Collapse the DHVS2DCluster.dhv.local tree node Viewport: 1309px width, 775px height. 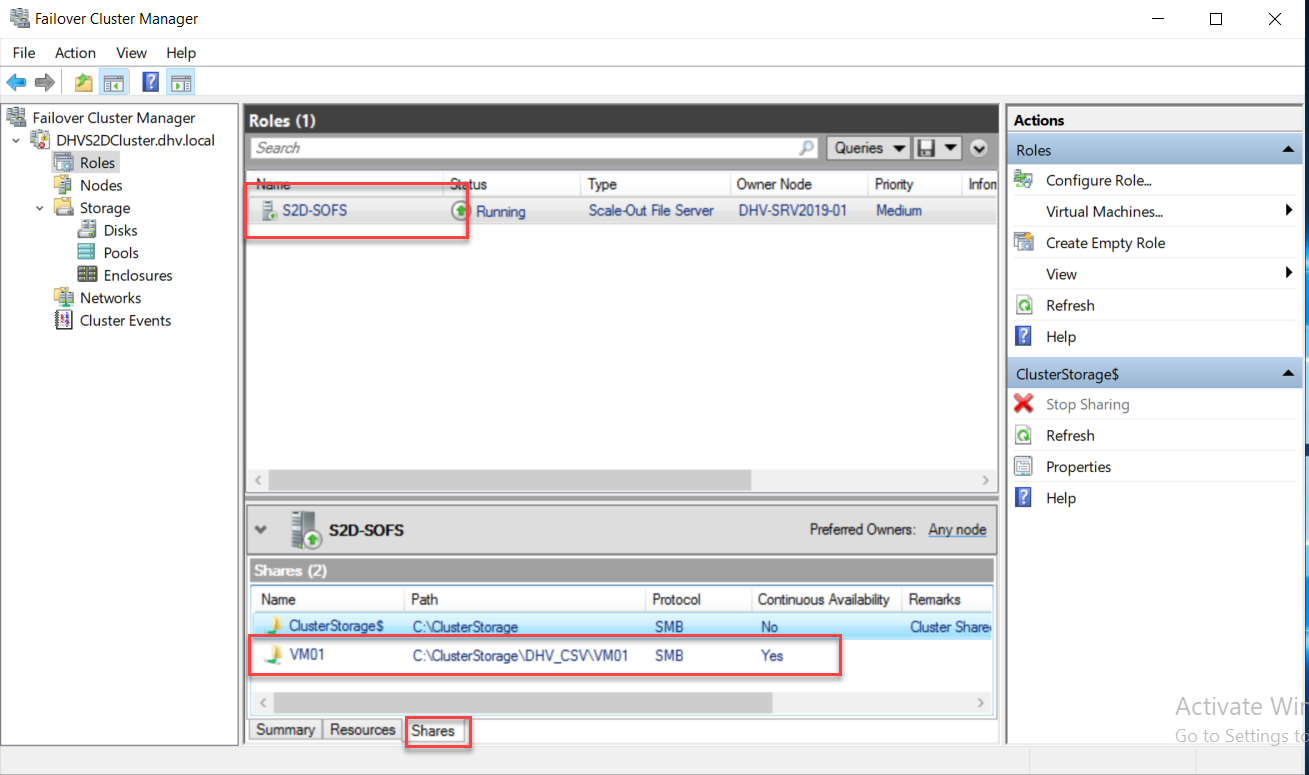[16, 140]
